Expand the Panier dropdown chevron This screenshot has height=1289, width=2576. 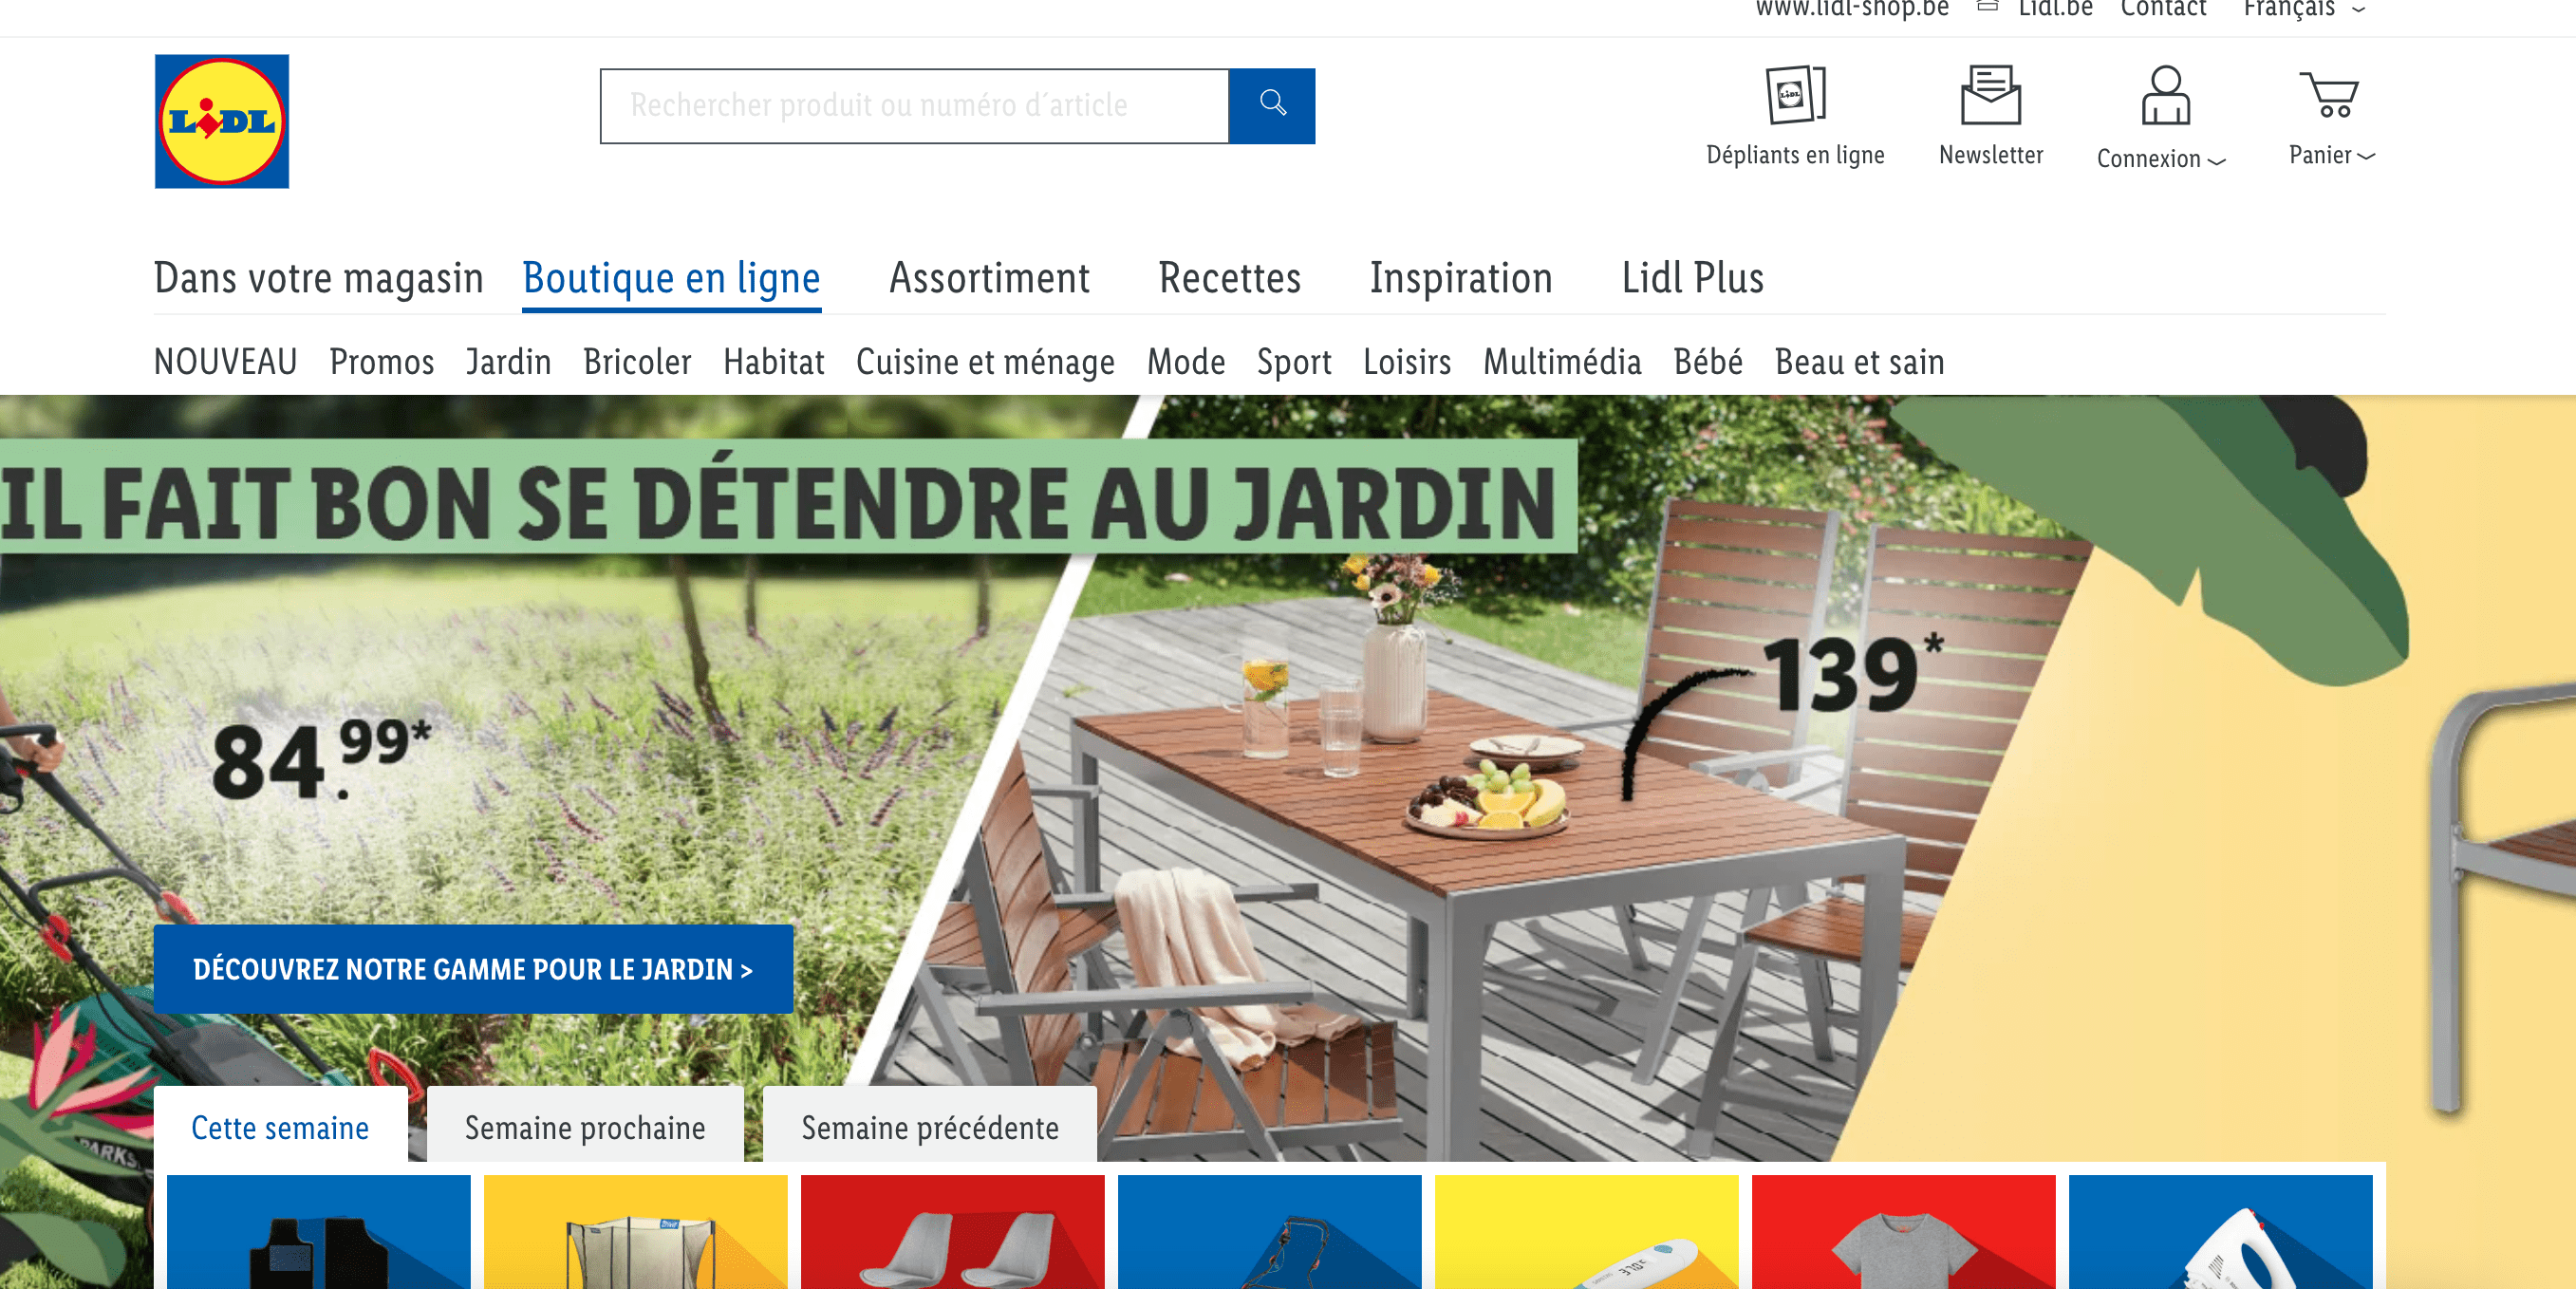tap(2366, 156)
